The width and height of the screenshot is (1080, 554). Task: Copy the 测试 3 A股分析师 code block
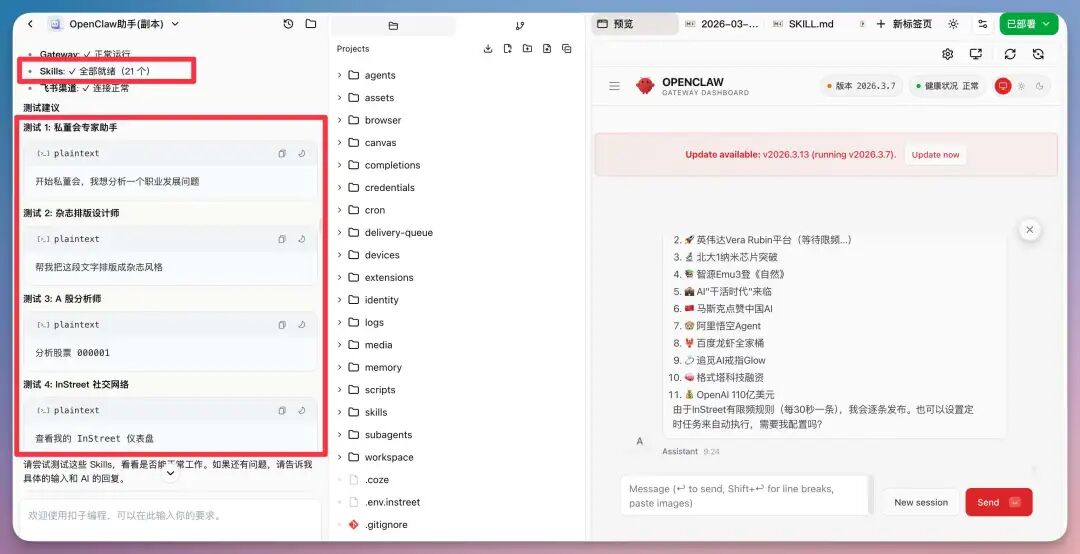(282, 325)
